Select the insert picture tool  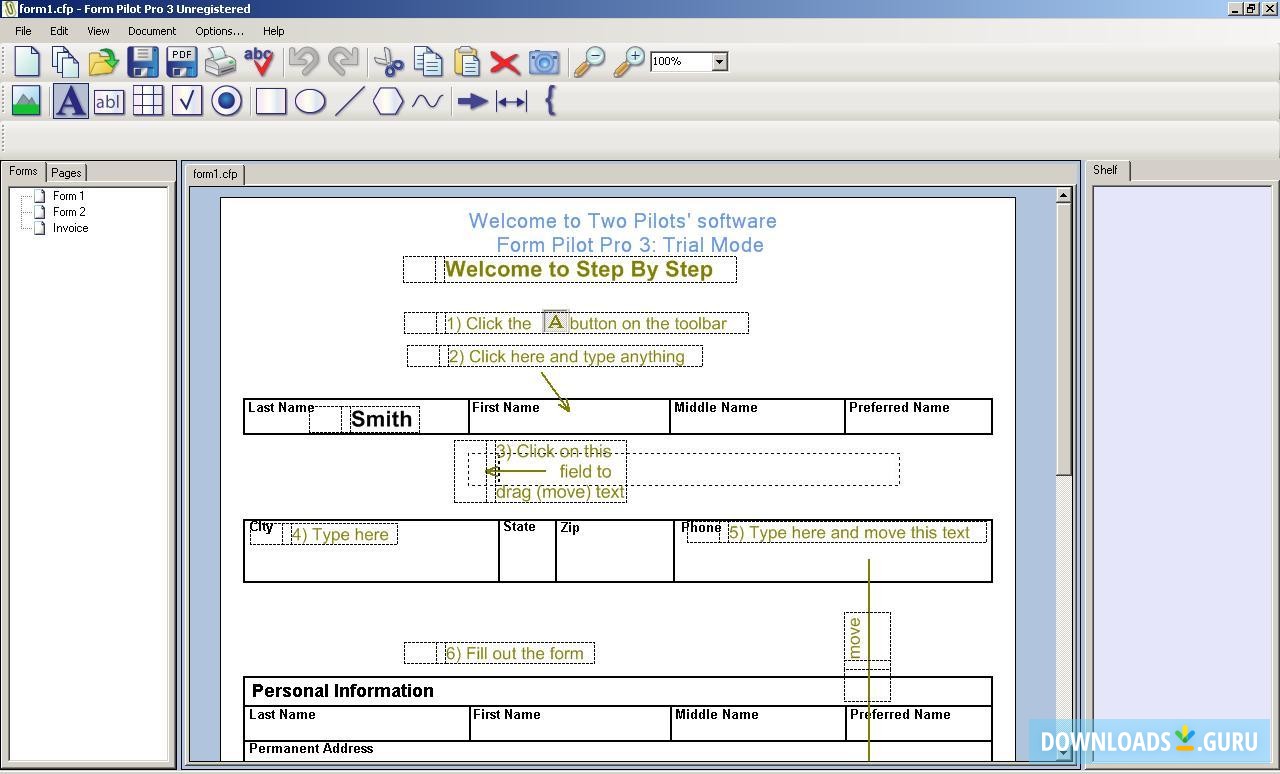pos(27,101)
